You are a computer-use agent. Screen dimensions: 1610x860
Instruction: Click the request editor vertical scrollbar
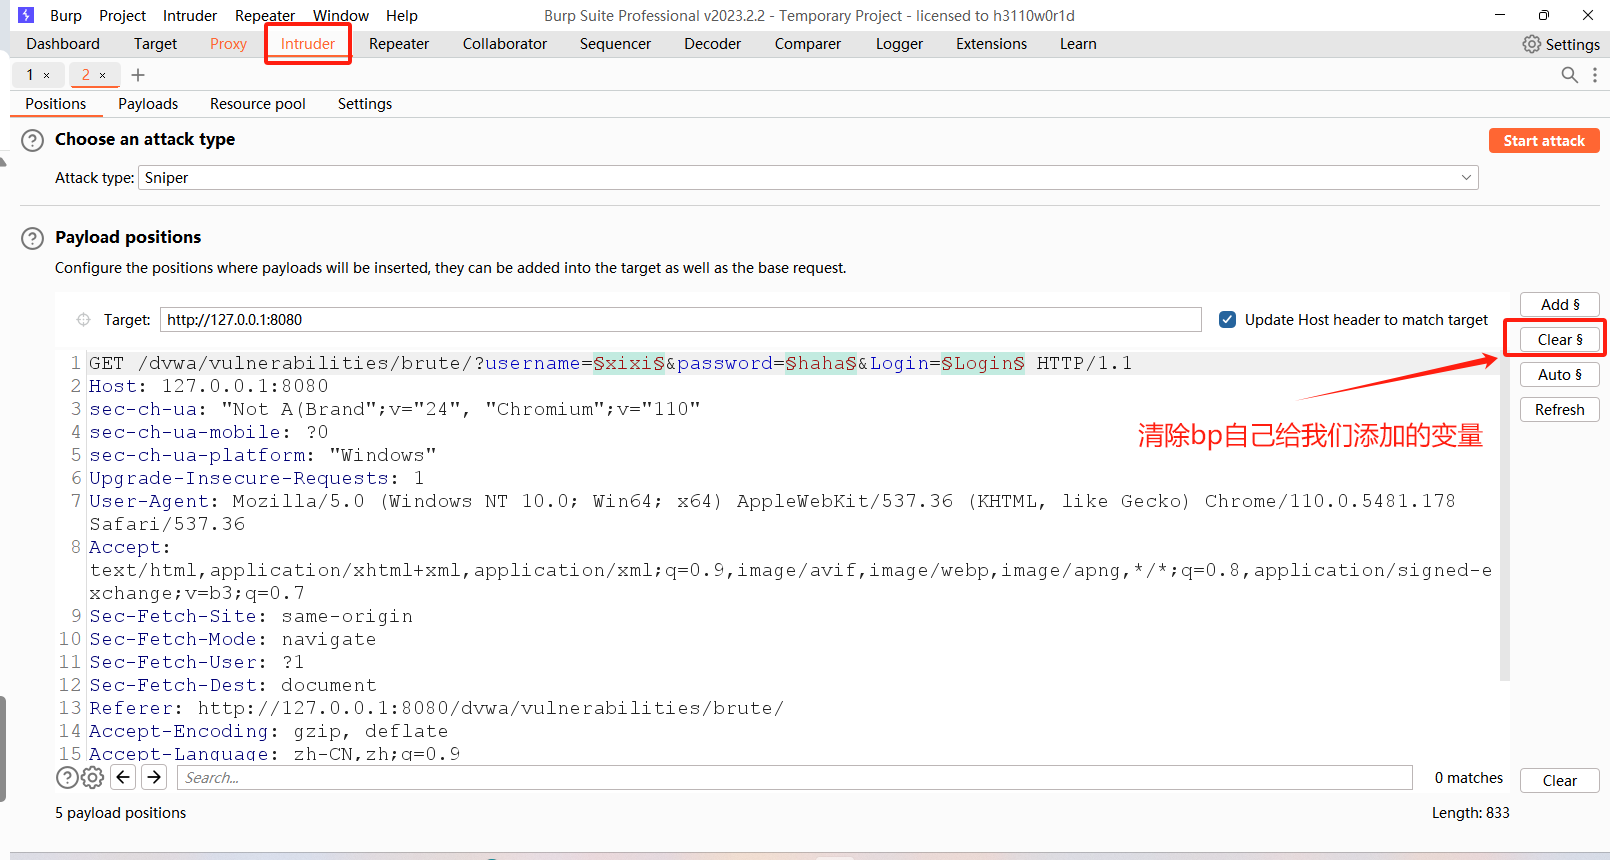point(1505,515)
